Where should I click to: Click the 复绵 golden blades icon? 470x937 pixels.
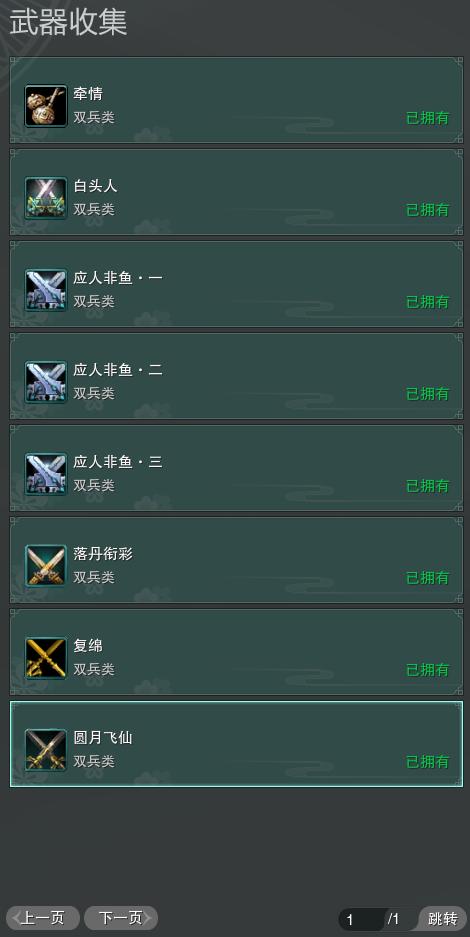tap(46, 658)
